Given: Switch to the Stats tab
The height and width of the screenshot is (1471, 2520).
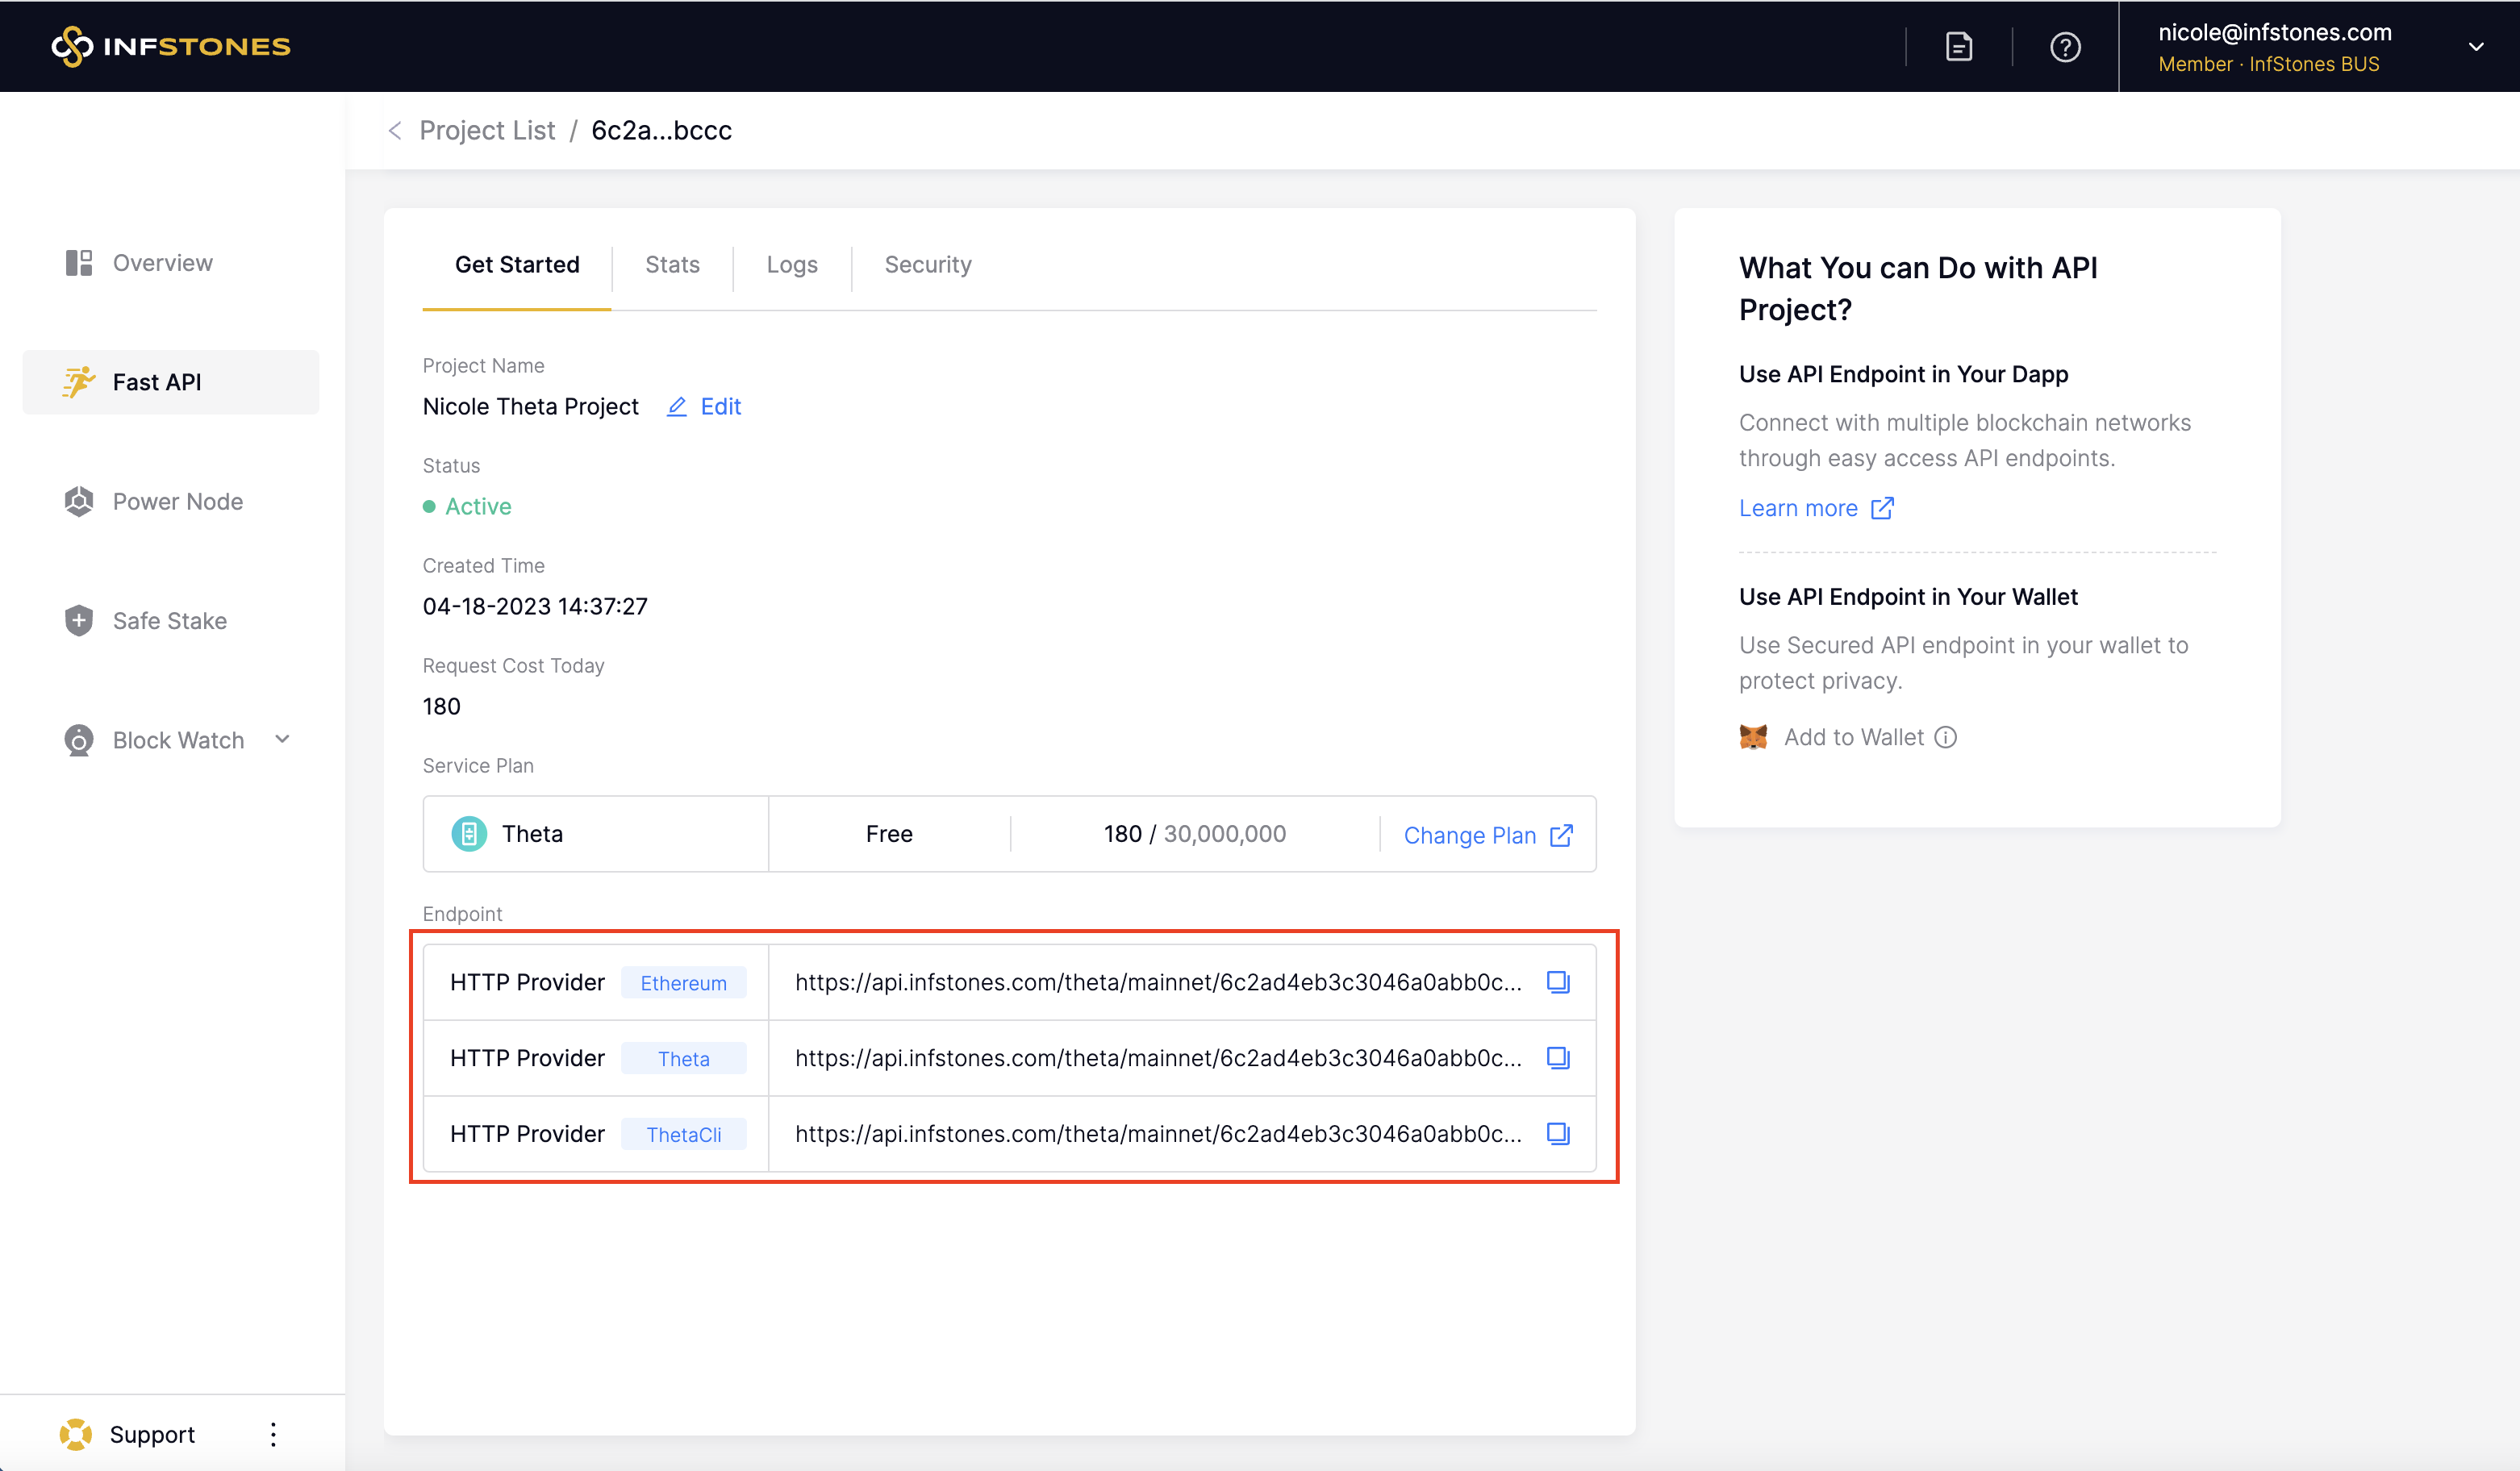Looking at the screenshot, I should [672, 265].
